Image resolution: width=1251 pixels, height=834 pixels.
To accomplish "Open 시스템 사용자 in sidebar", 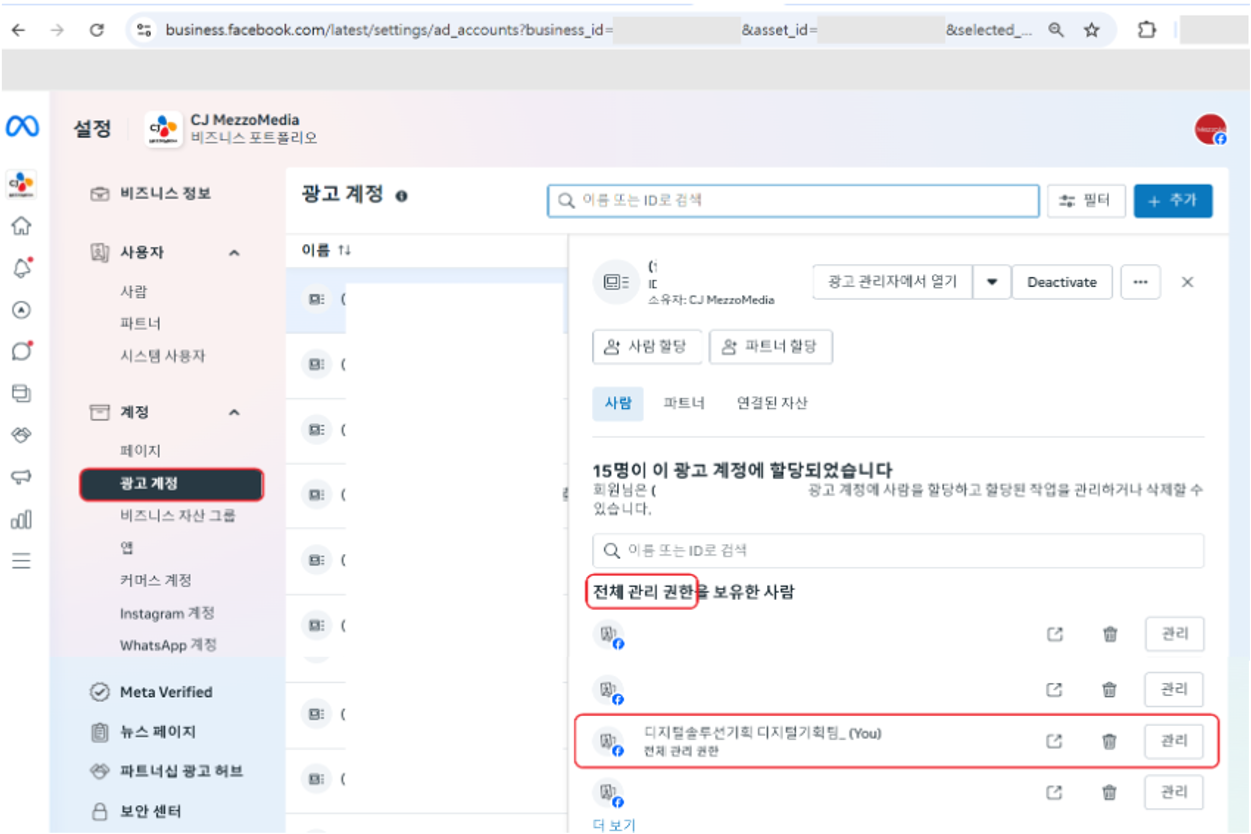I will [162, 356].
